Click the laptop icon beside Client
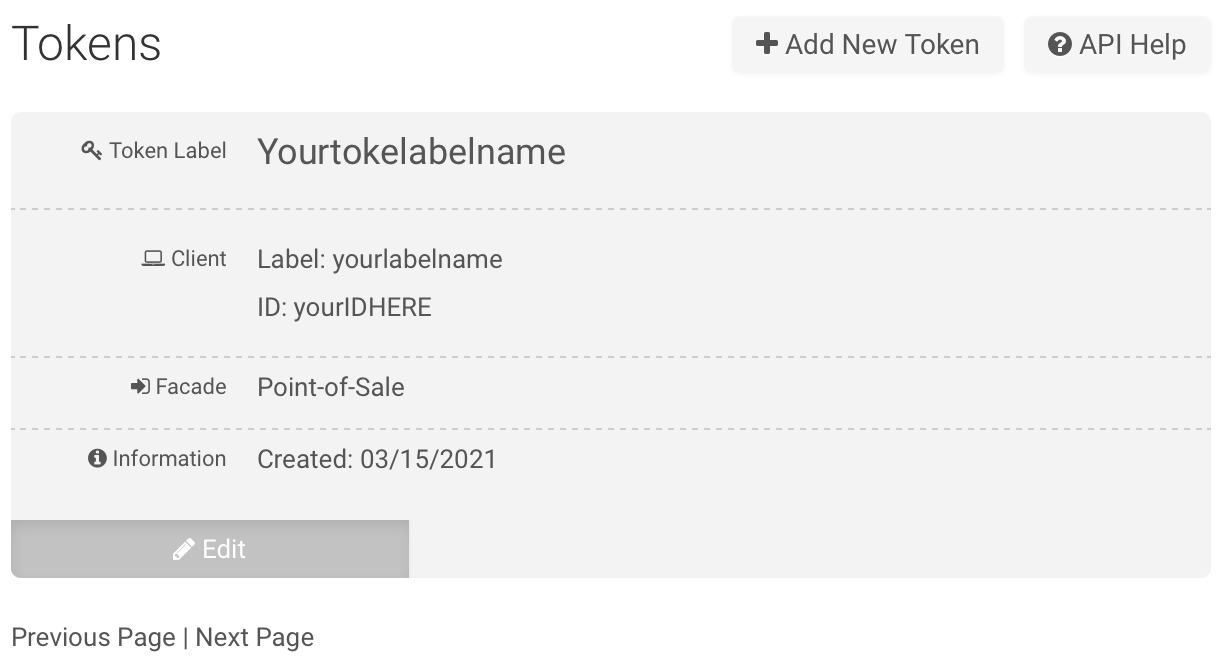This screenshot has height=660, width=1230. point(153,259)
